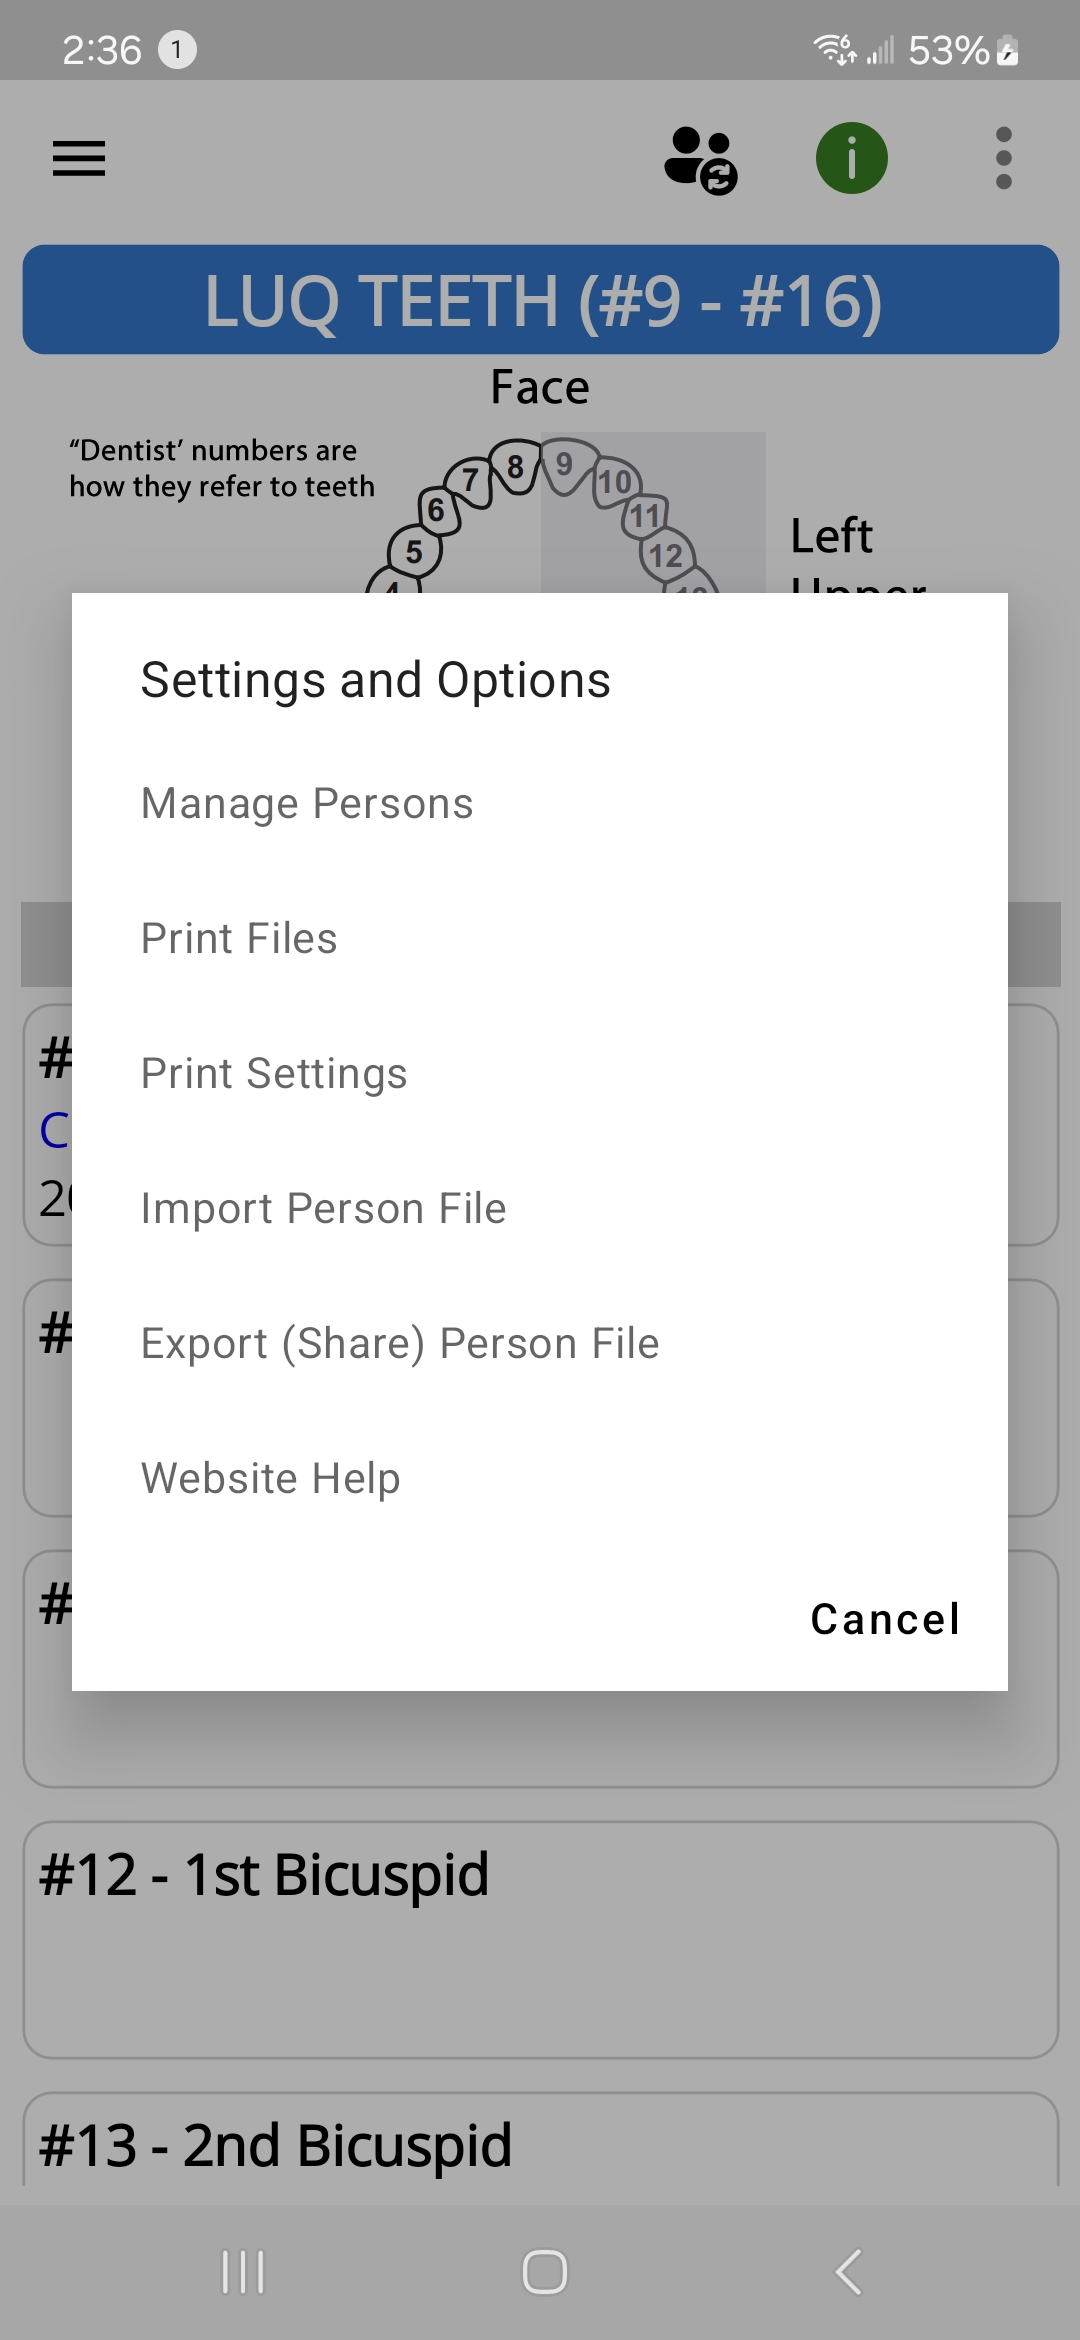
Task: Open Website Help entry
Action: click(x=270, y=1479)
